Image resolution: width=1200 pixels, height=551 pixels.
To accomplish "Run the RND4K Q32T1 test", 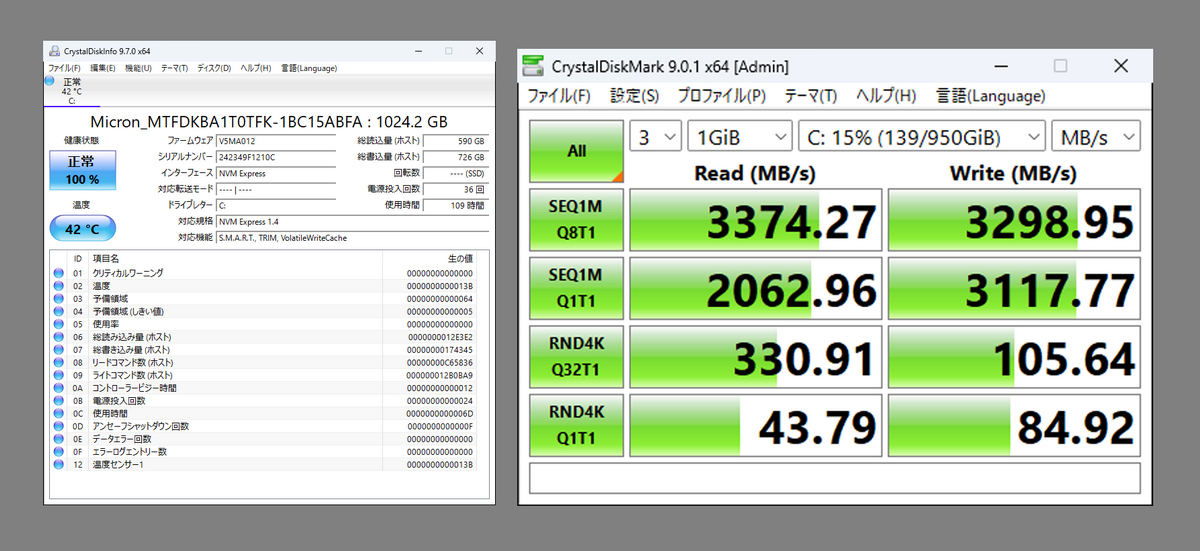I will coord(577,355).
